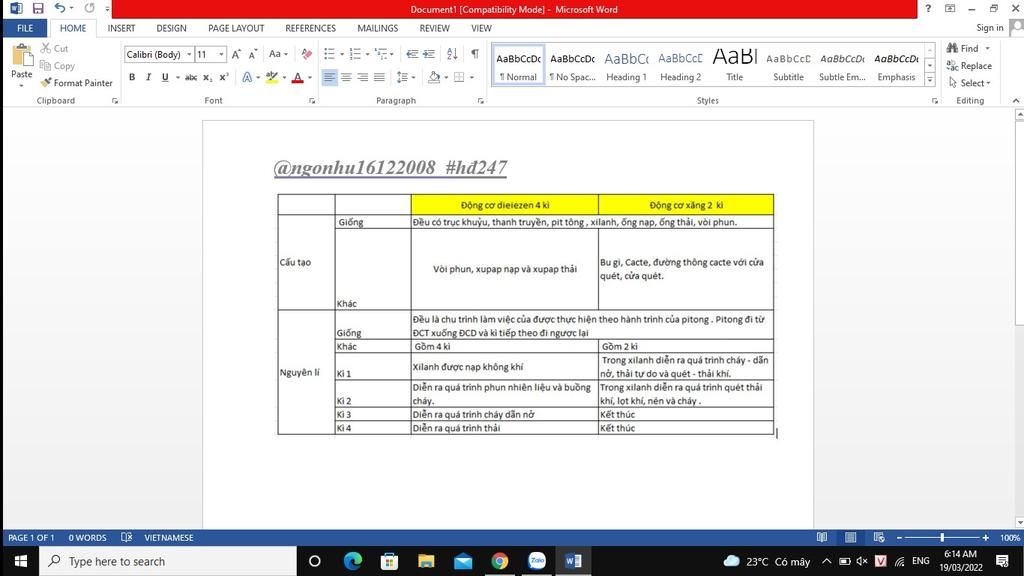
Task: Click the red font color swatch
Action: [x=298, y=77]
